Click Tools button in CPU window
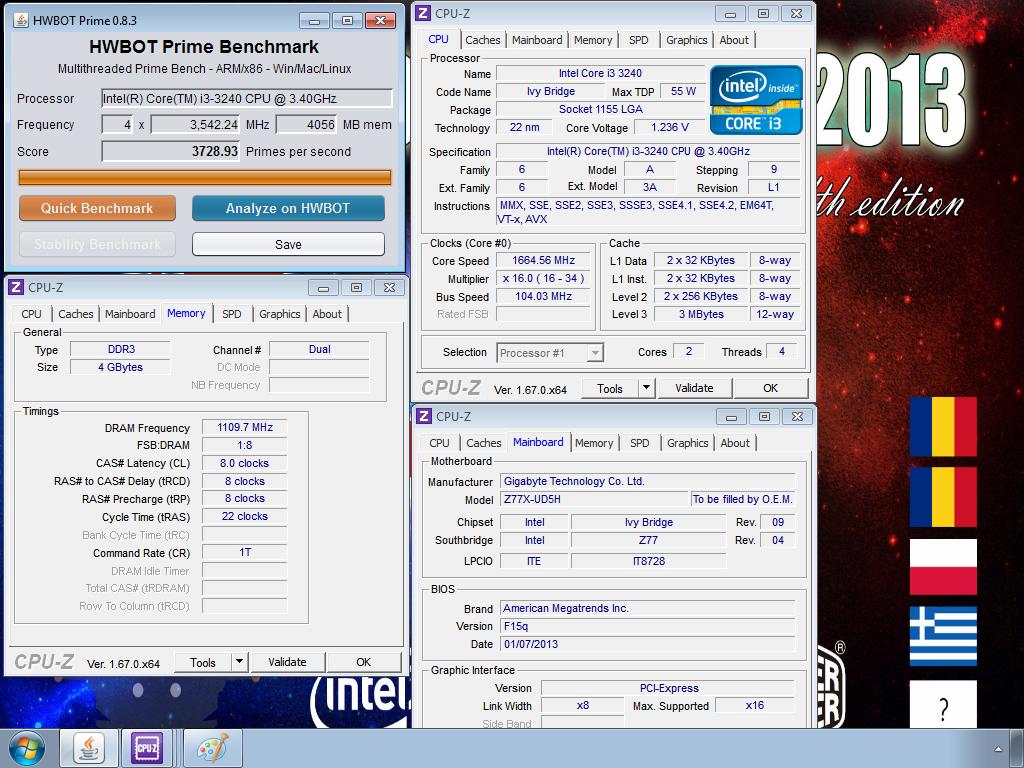Viewport: 1024px width, 768px height. [x=609, y=389]
